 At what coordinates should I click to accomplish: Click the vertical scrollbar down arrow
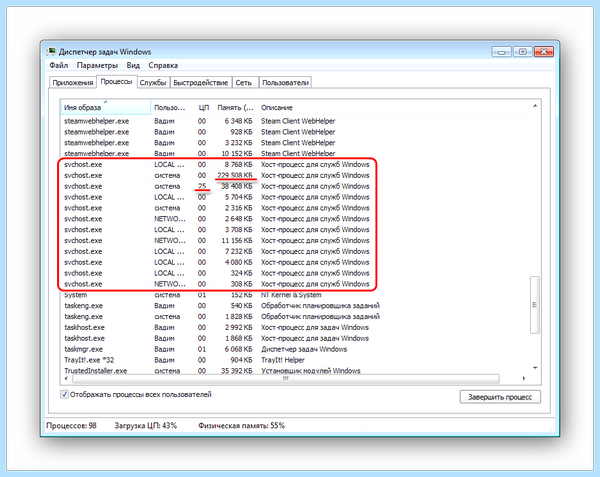tap(535, 368)
